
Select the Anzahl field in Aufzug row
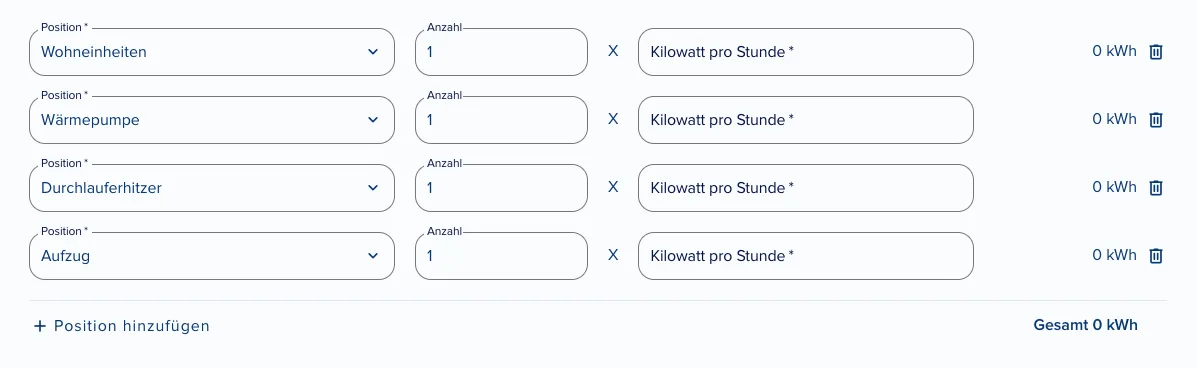coord(502,256)
